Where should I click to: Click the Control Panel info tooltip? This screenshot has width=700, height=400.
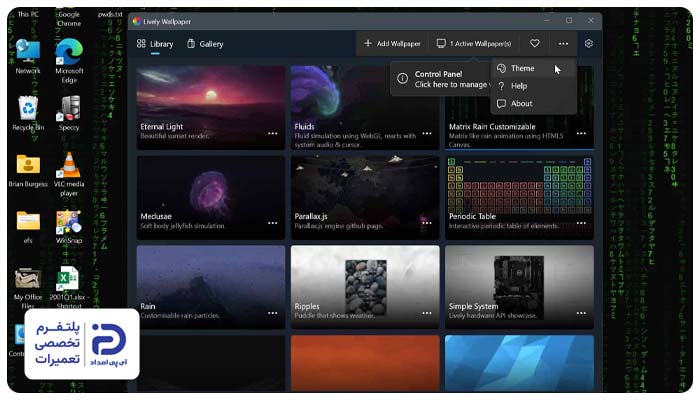(440, 79)
